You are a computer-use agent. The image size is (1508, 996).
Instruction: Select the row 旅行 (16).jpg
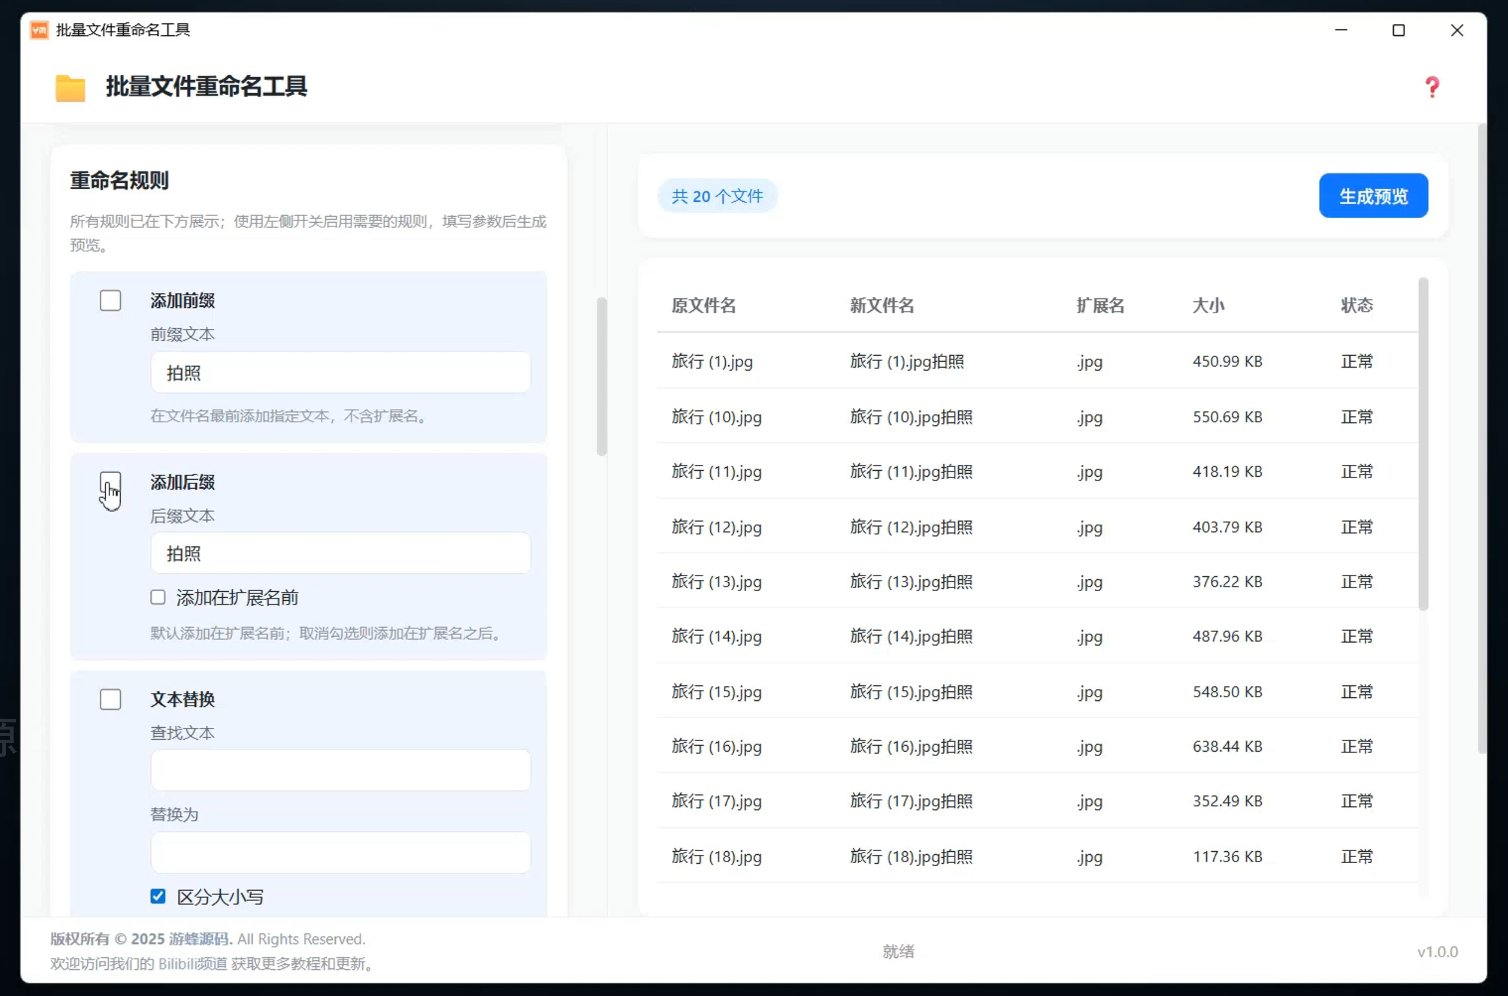pos(1037,746)
